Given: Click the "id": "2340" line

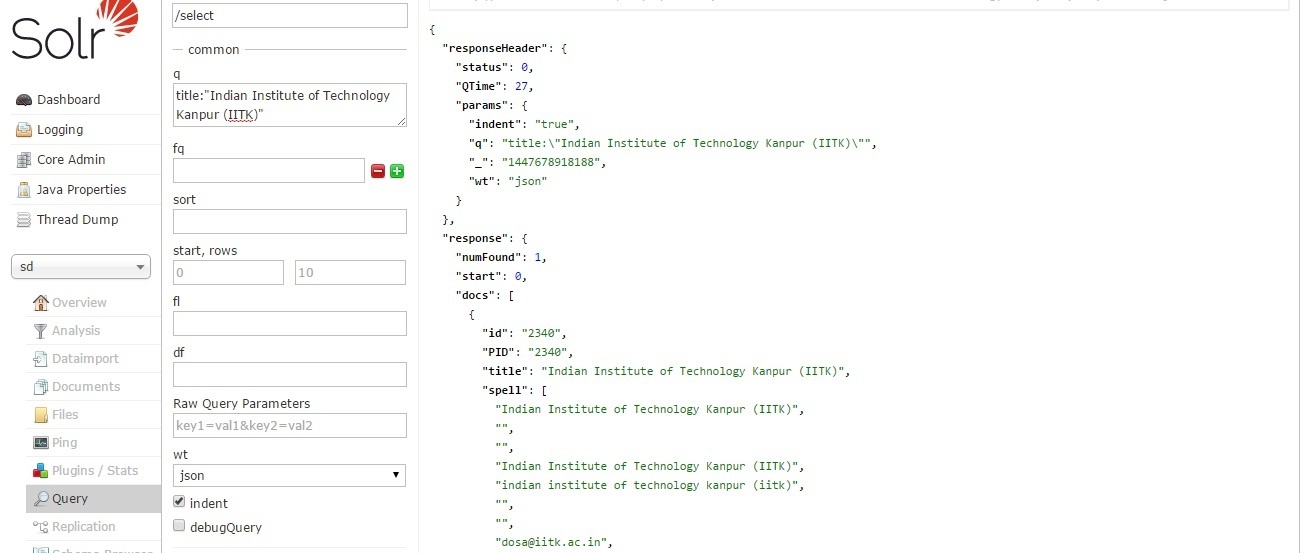Looking at the screenshot, I should pyautogui.click(x=525, y=333).
